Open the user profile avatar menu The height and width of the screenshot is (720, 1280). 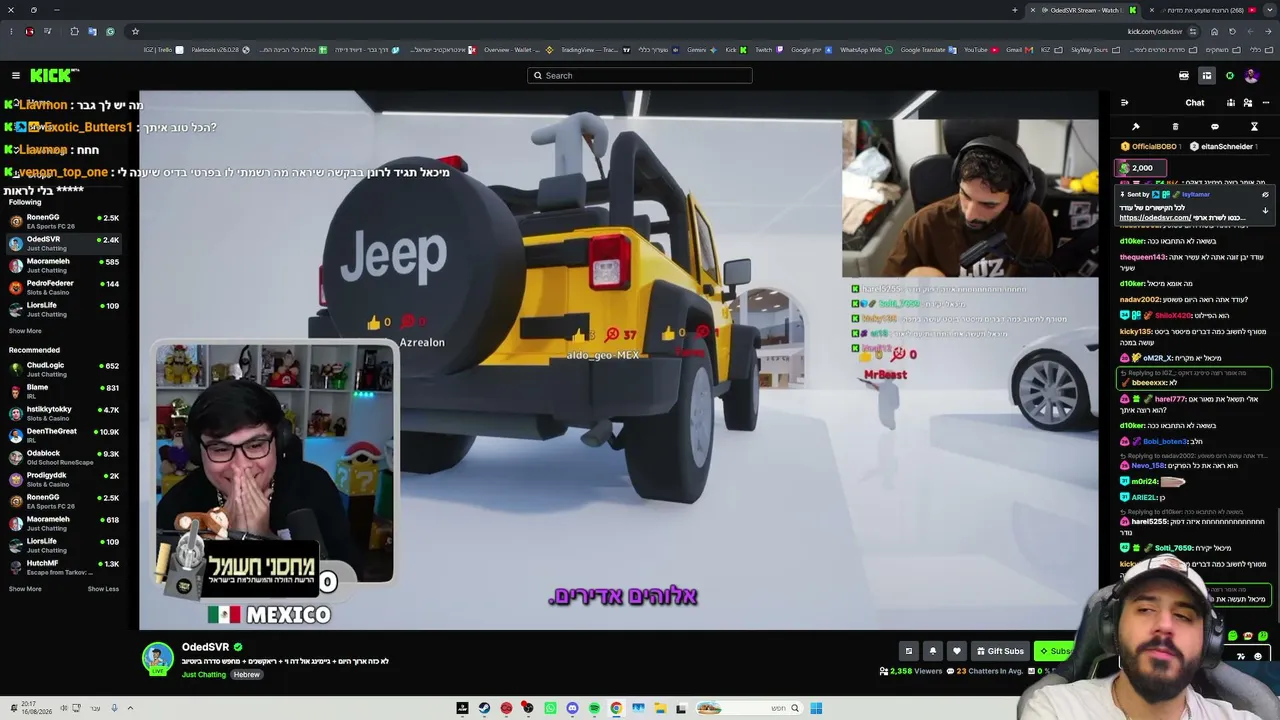[x=1251, y=75]
